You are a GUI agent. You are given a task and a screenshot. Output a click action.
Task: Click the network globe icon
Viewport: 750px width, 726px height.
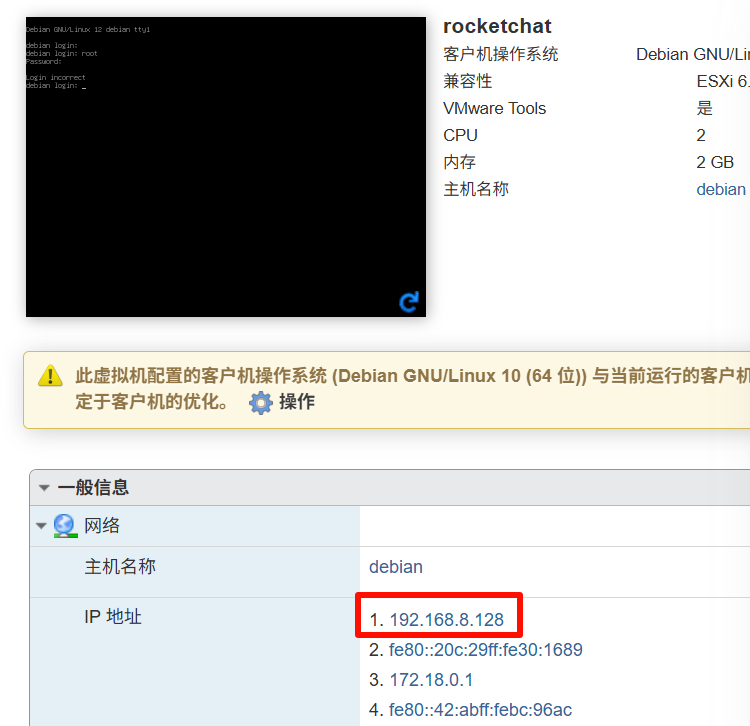(x=65, y=526)
